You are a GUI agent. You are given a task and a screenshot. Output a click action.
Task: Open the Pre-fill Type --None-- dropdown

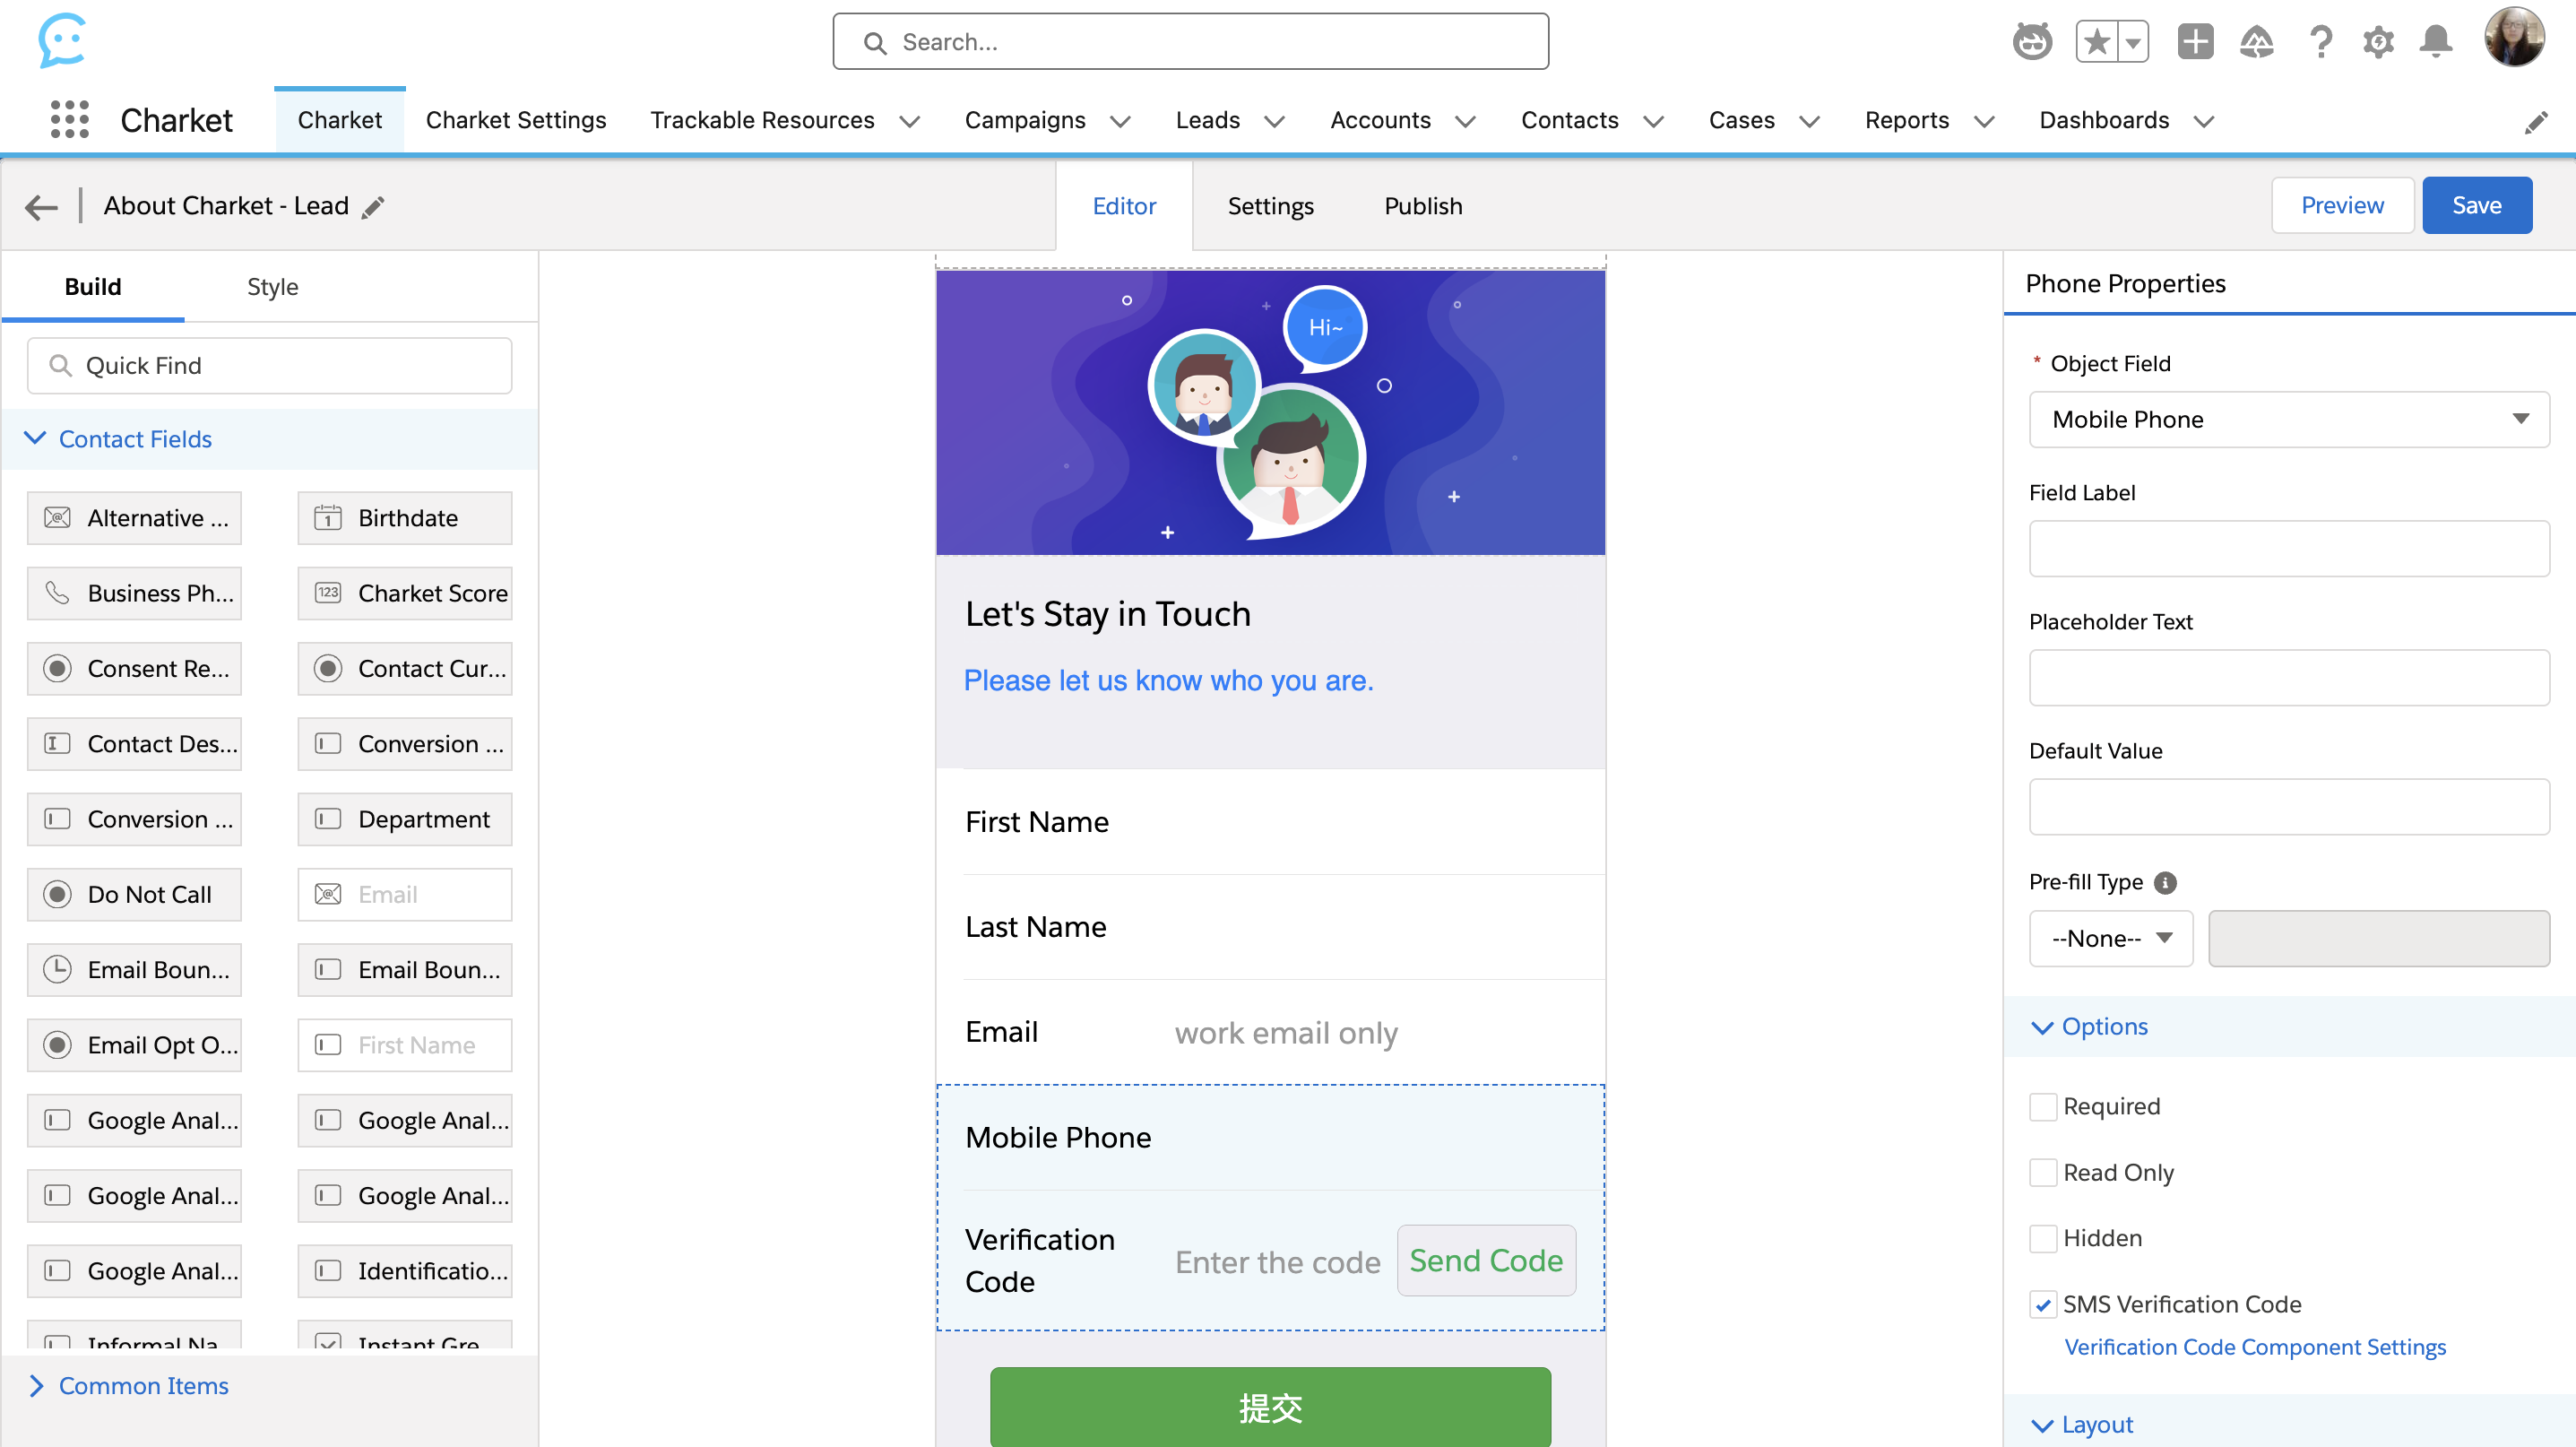[x=2111, y=938]
